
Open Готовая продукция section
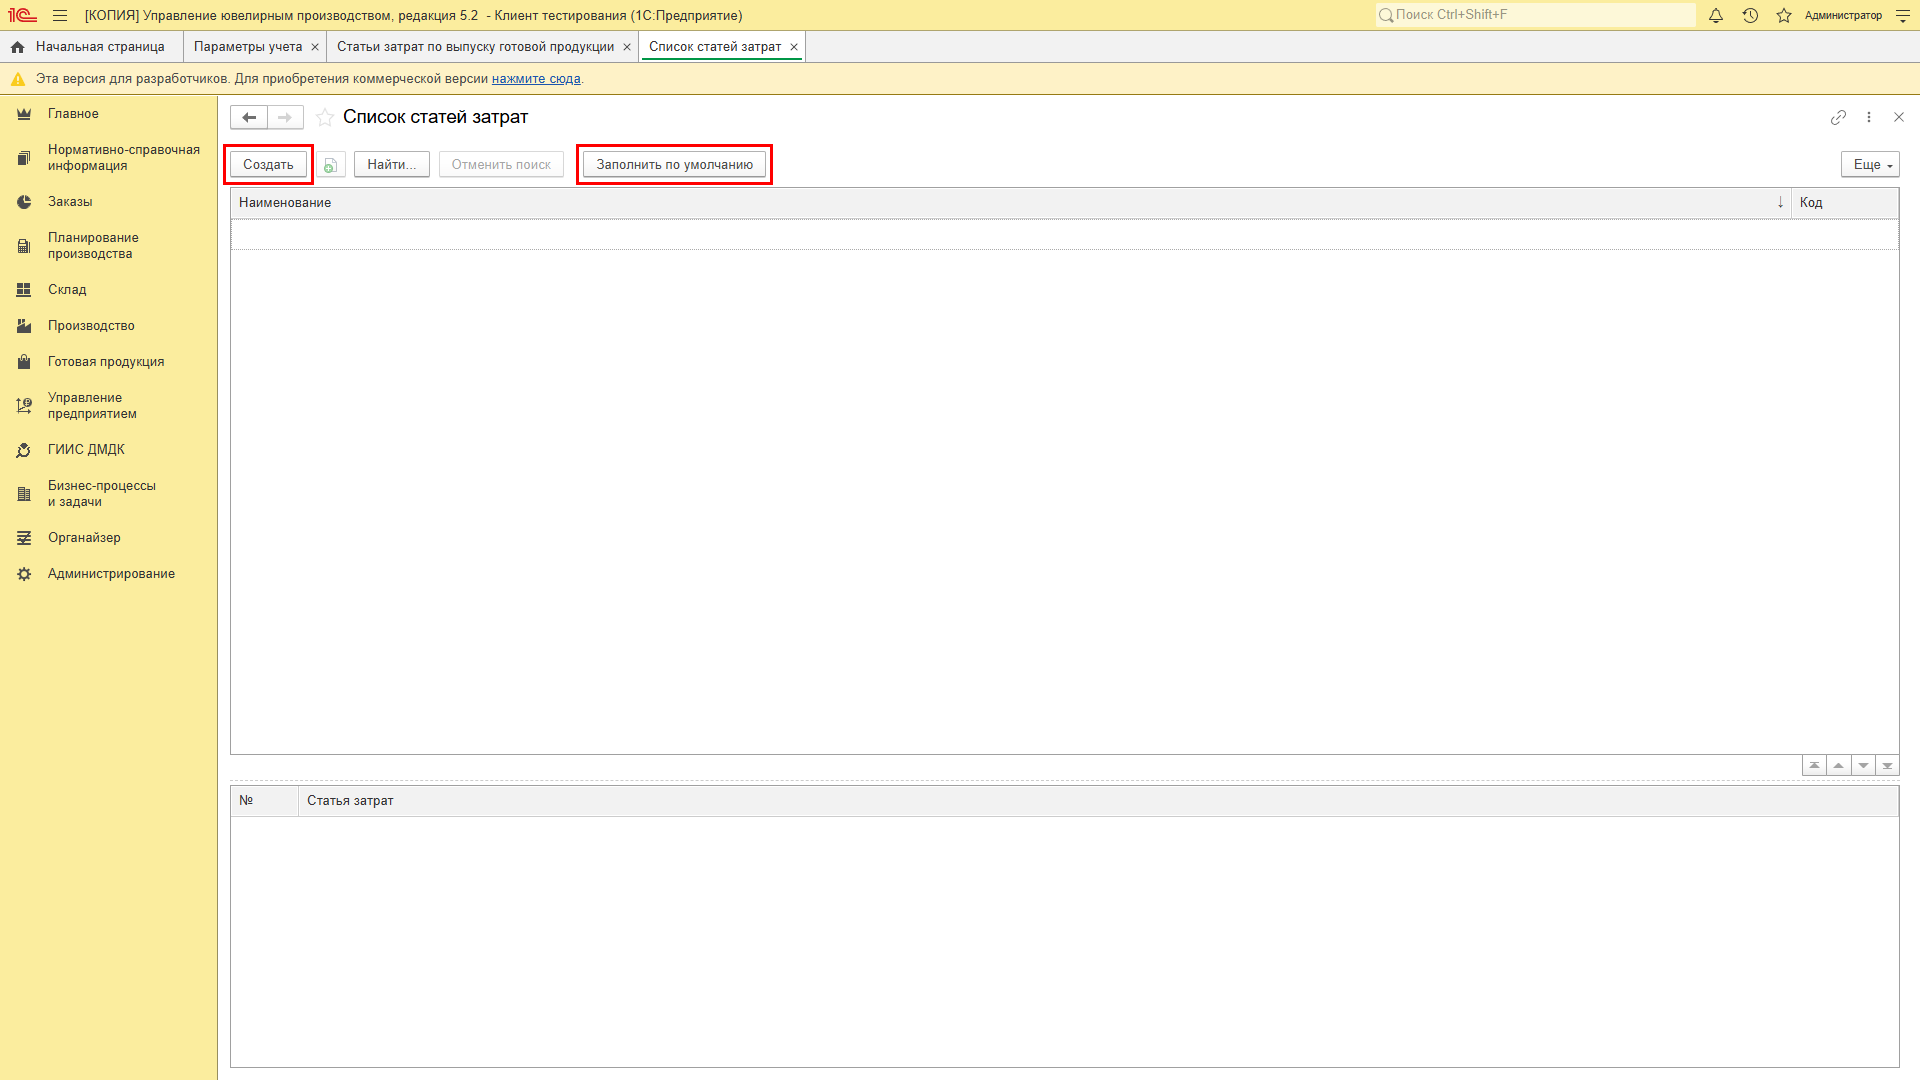click(x=108, y=362)
